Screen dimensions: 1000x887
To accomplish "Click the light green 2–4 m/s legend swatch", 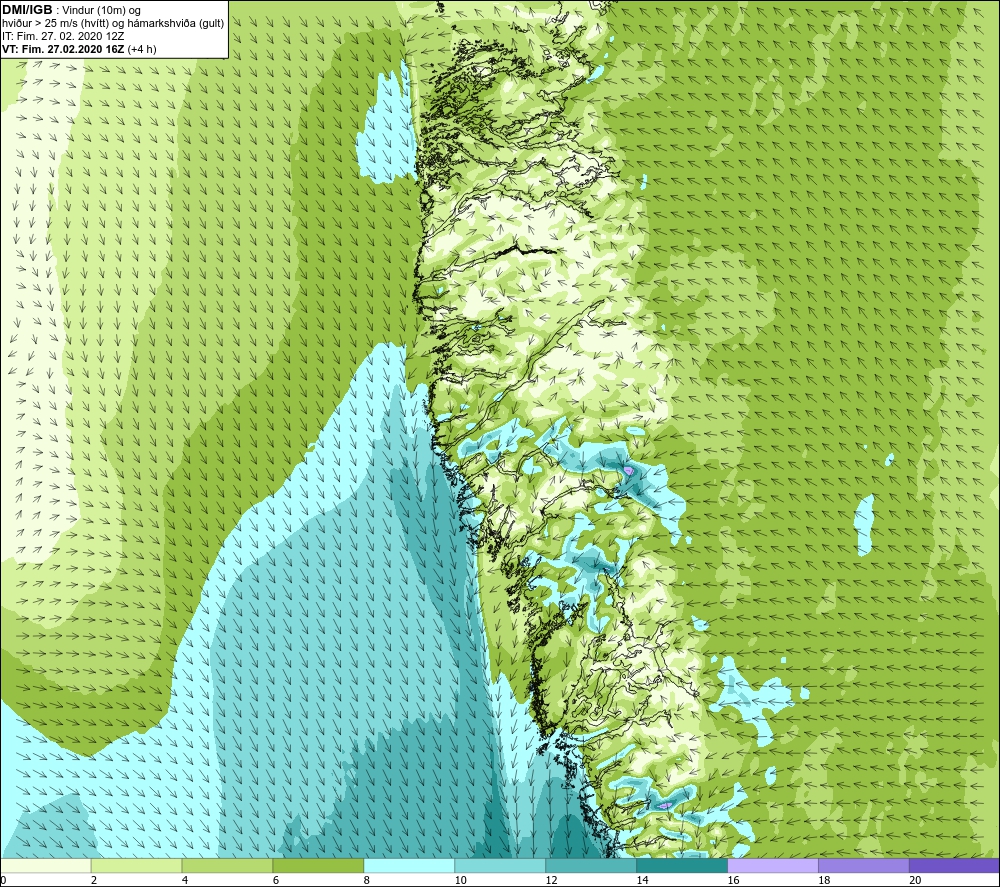I will coord(136,866).
